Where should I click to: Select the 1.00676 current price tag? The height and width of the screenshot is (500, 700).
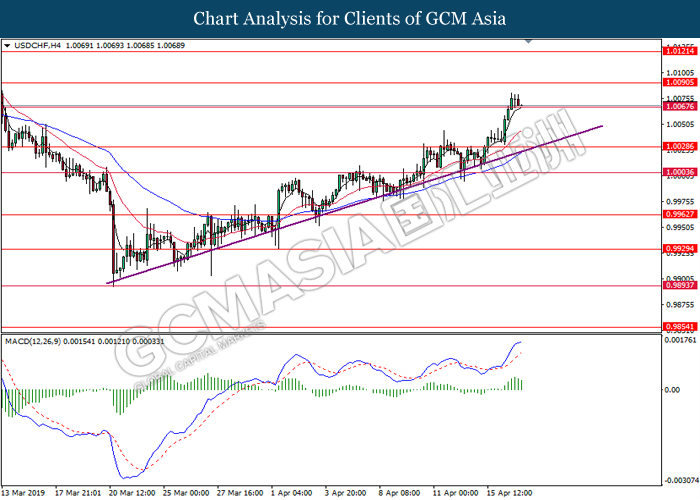[x=679, y=106]
